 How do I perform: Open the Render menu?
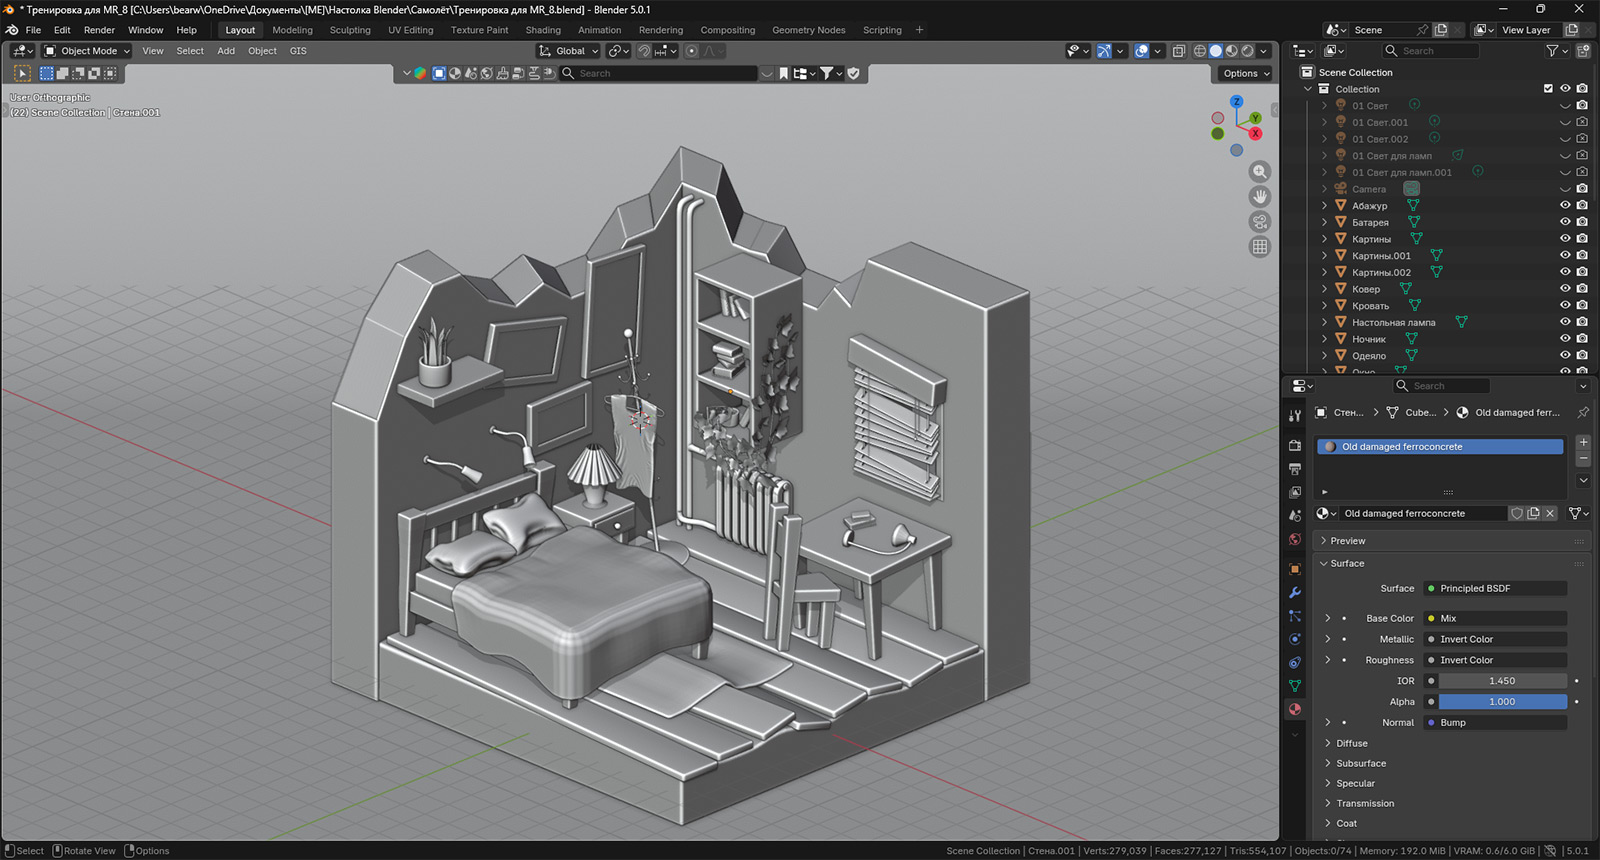pos(99,30)
